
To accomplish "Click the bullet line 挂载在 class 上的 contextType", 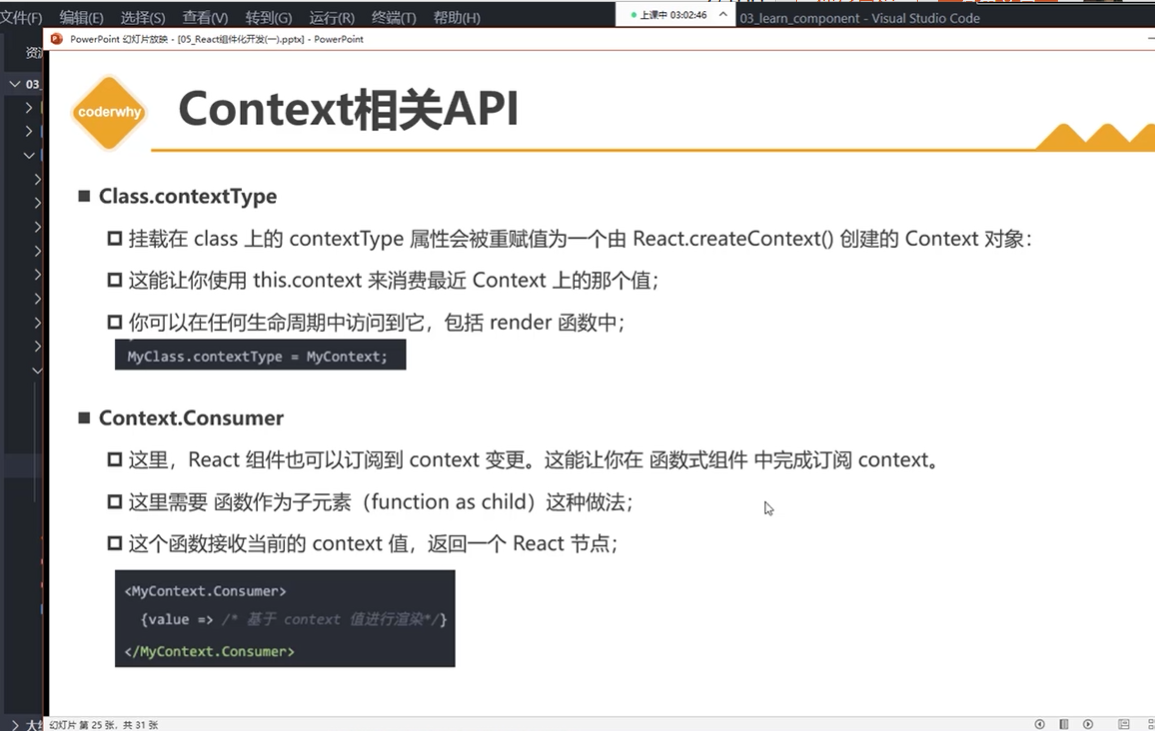I will (x=580, y=239).
